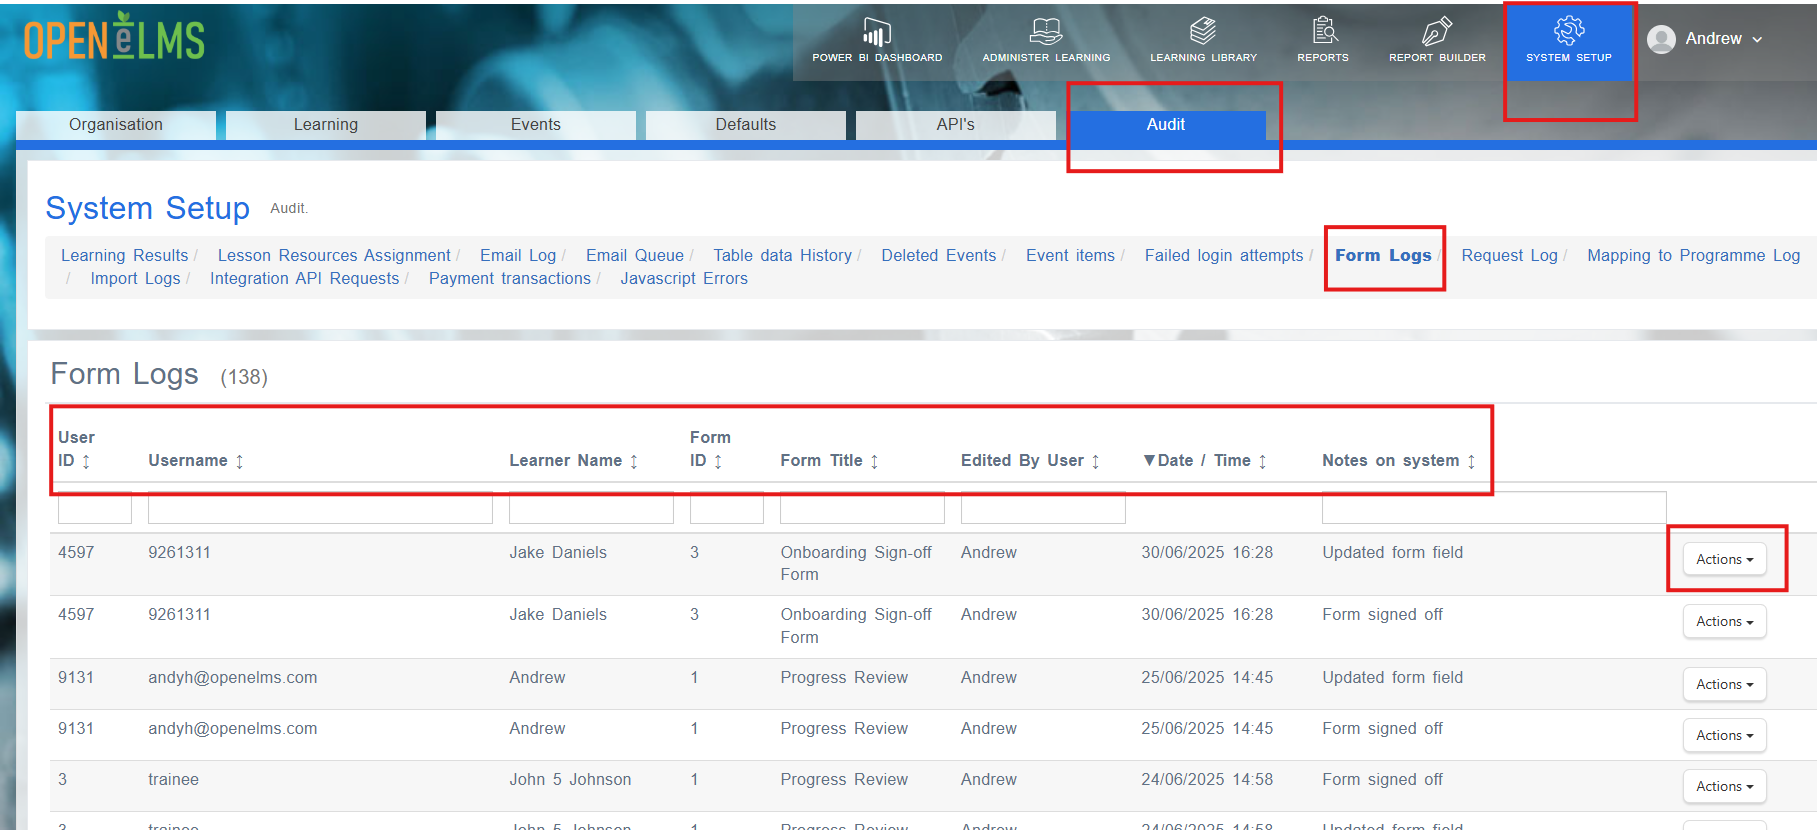Image resolution: width=1817 pixels, height=830 pixels.
Task: Go to the Defaults tab
Action: 746,125
